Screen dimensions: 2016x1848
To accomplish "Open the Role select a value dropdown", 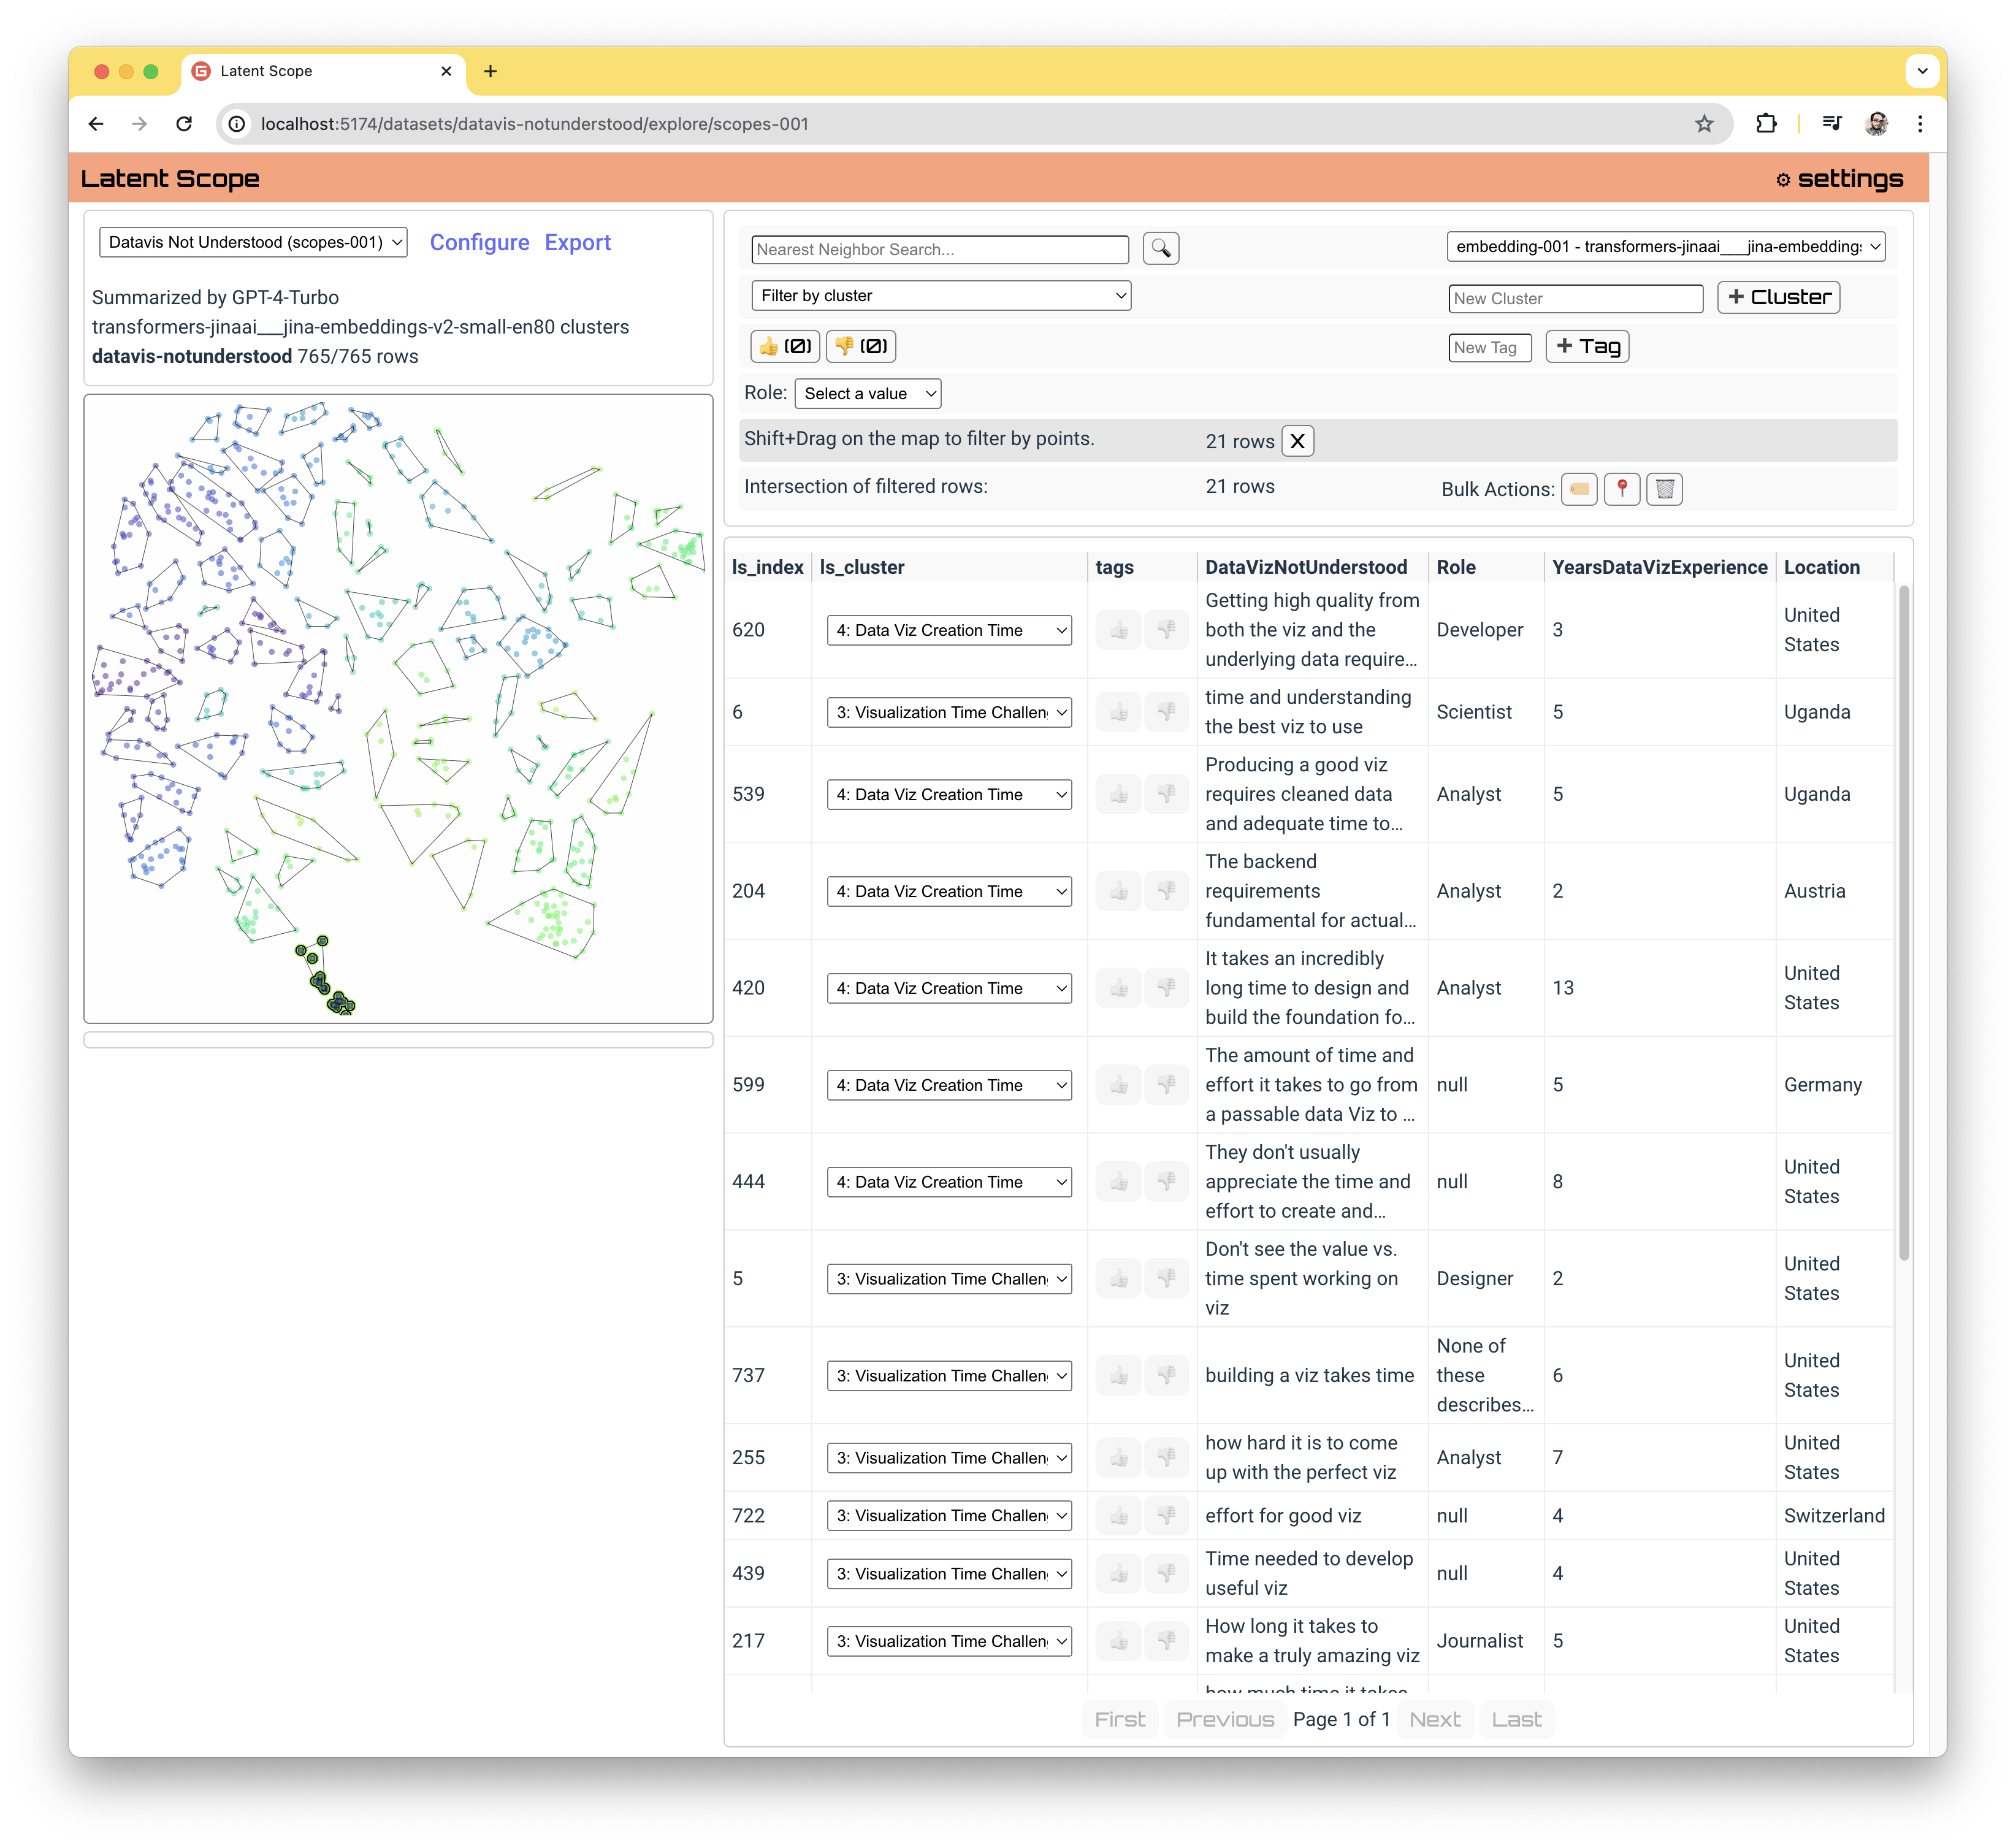I will 868,393.
